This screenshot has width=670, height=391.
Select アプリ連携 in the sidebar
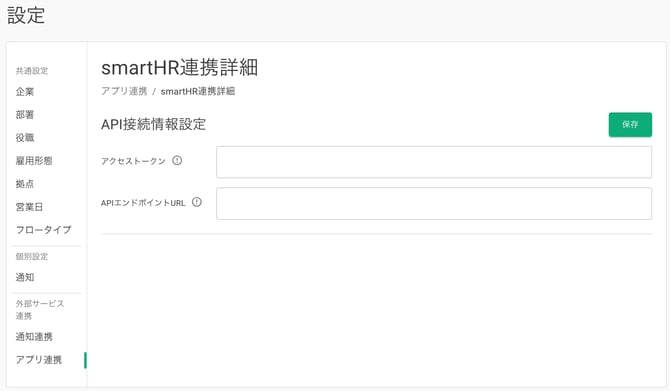pyautogui.click(x=39, y=360)
